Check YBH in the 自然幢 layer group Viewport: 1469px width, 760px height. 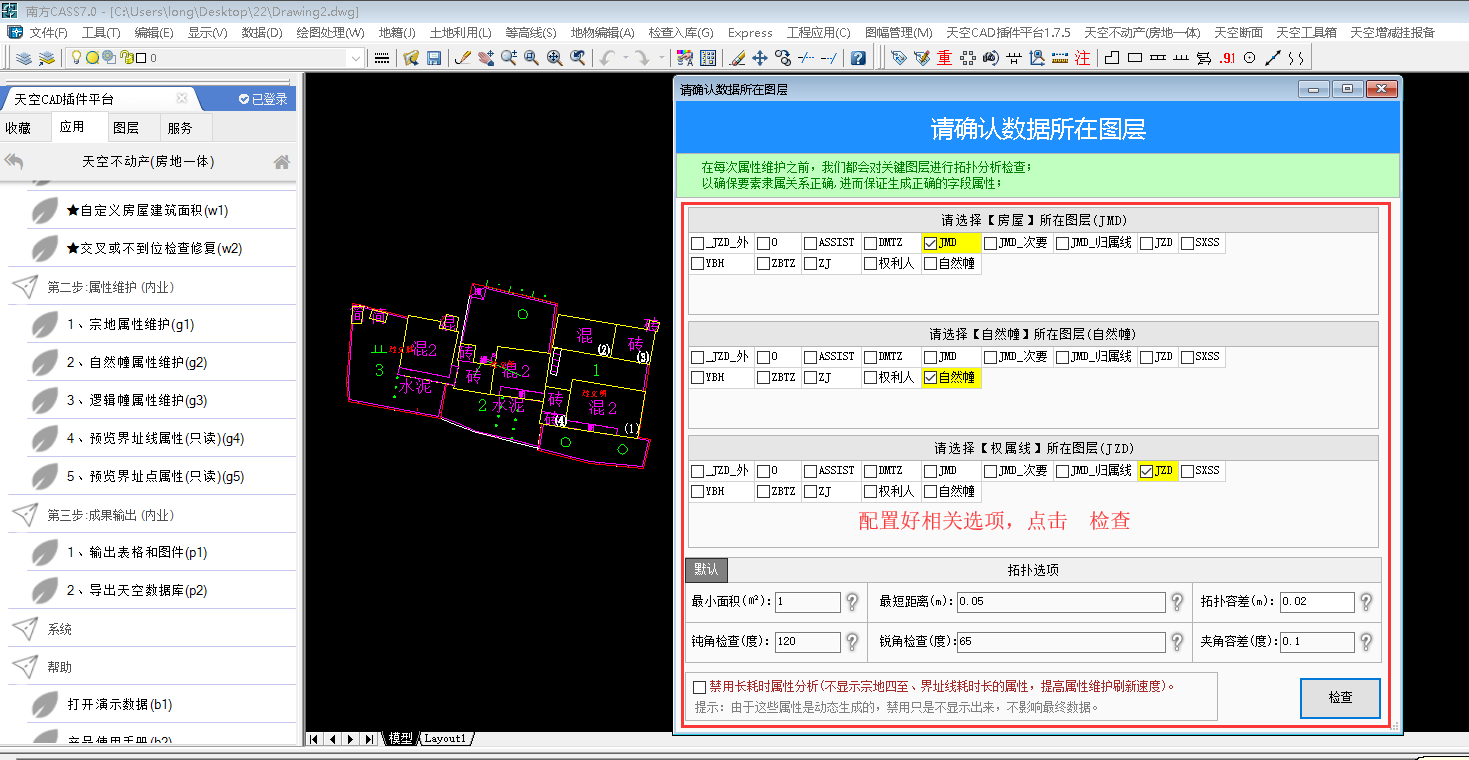click(697, 378)
